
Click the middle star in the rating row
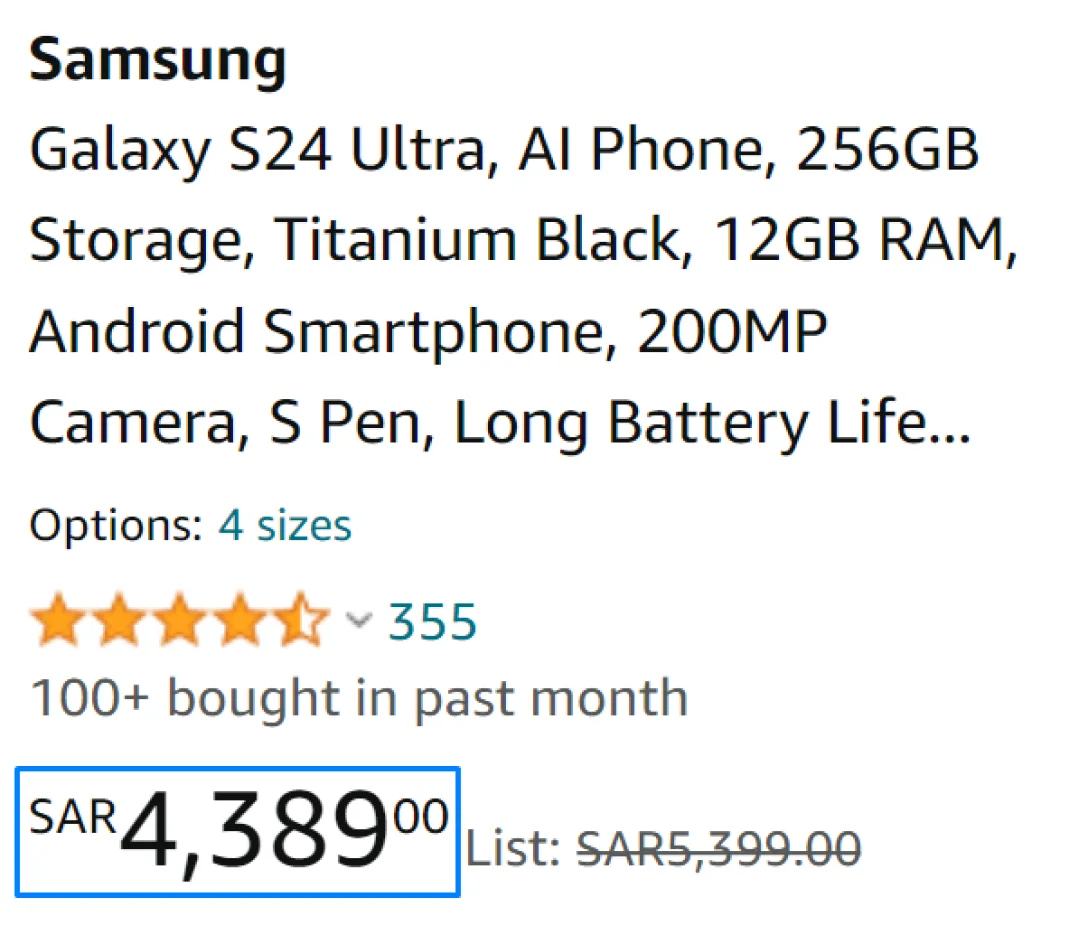point(180,620)
